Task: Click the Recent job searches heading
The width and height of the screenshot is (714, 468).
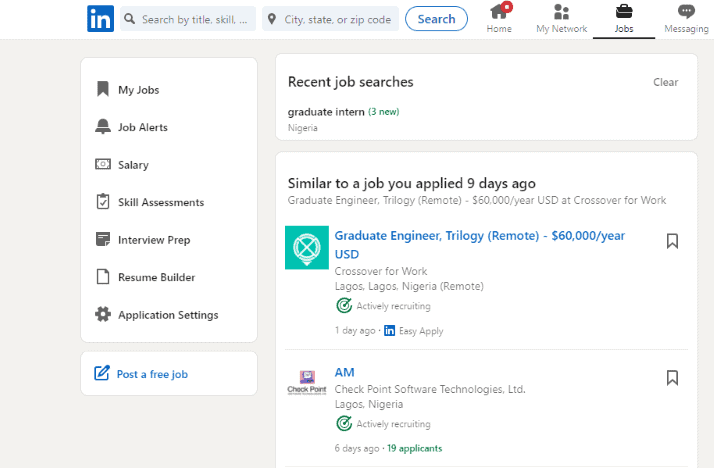Action: pos(350,82)
